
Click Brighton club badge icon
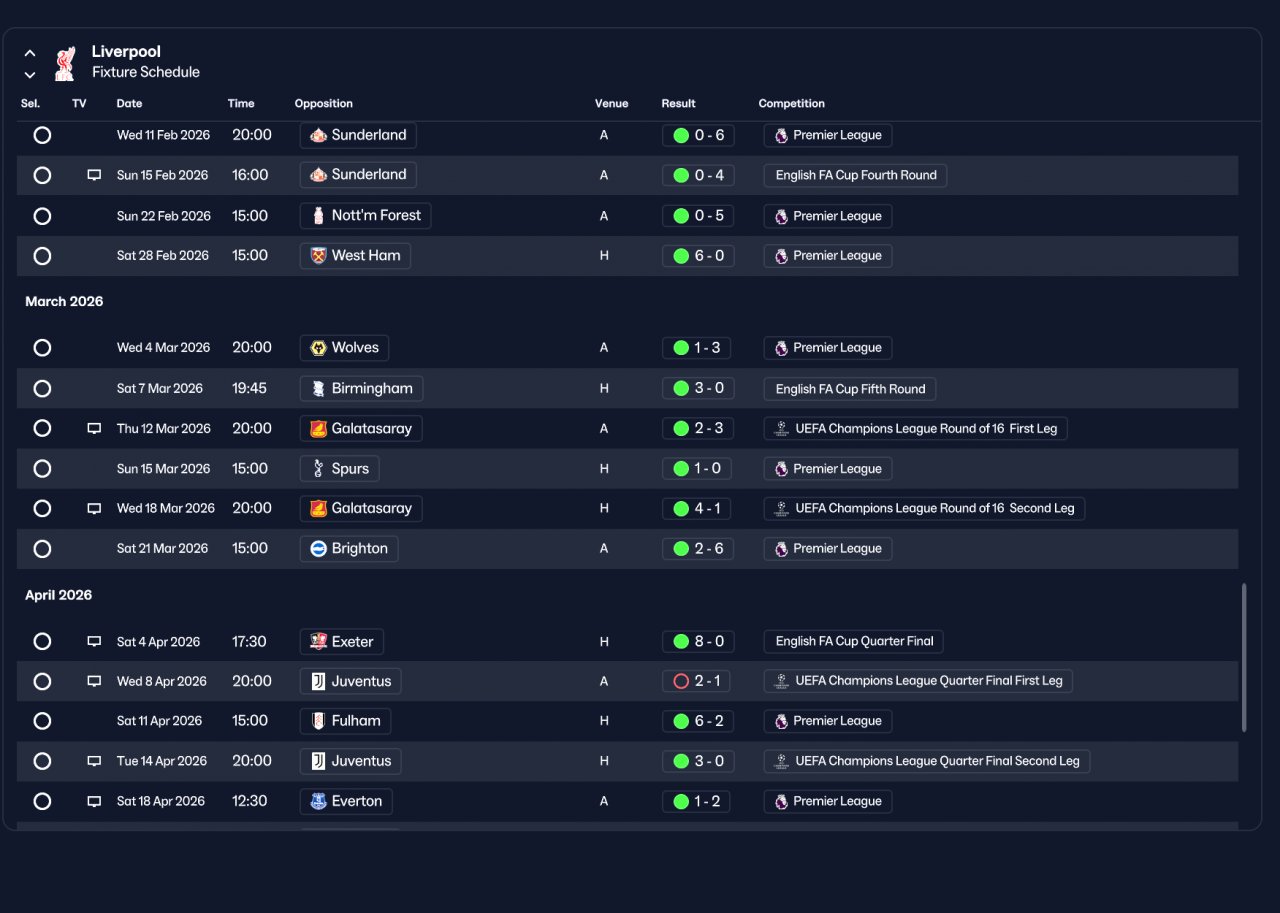click(x=318, y=548)
